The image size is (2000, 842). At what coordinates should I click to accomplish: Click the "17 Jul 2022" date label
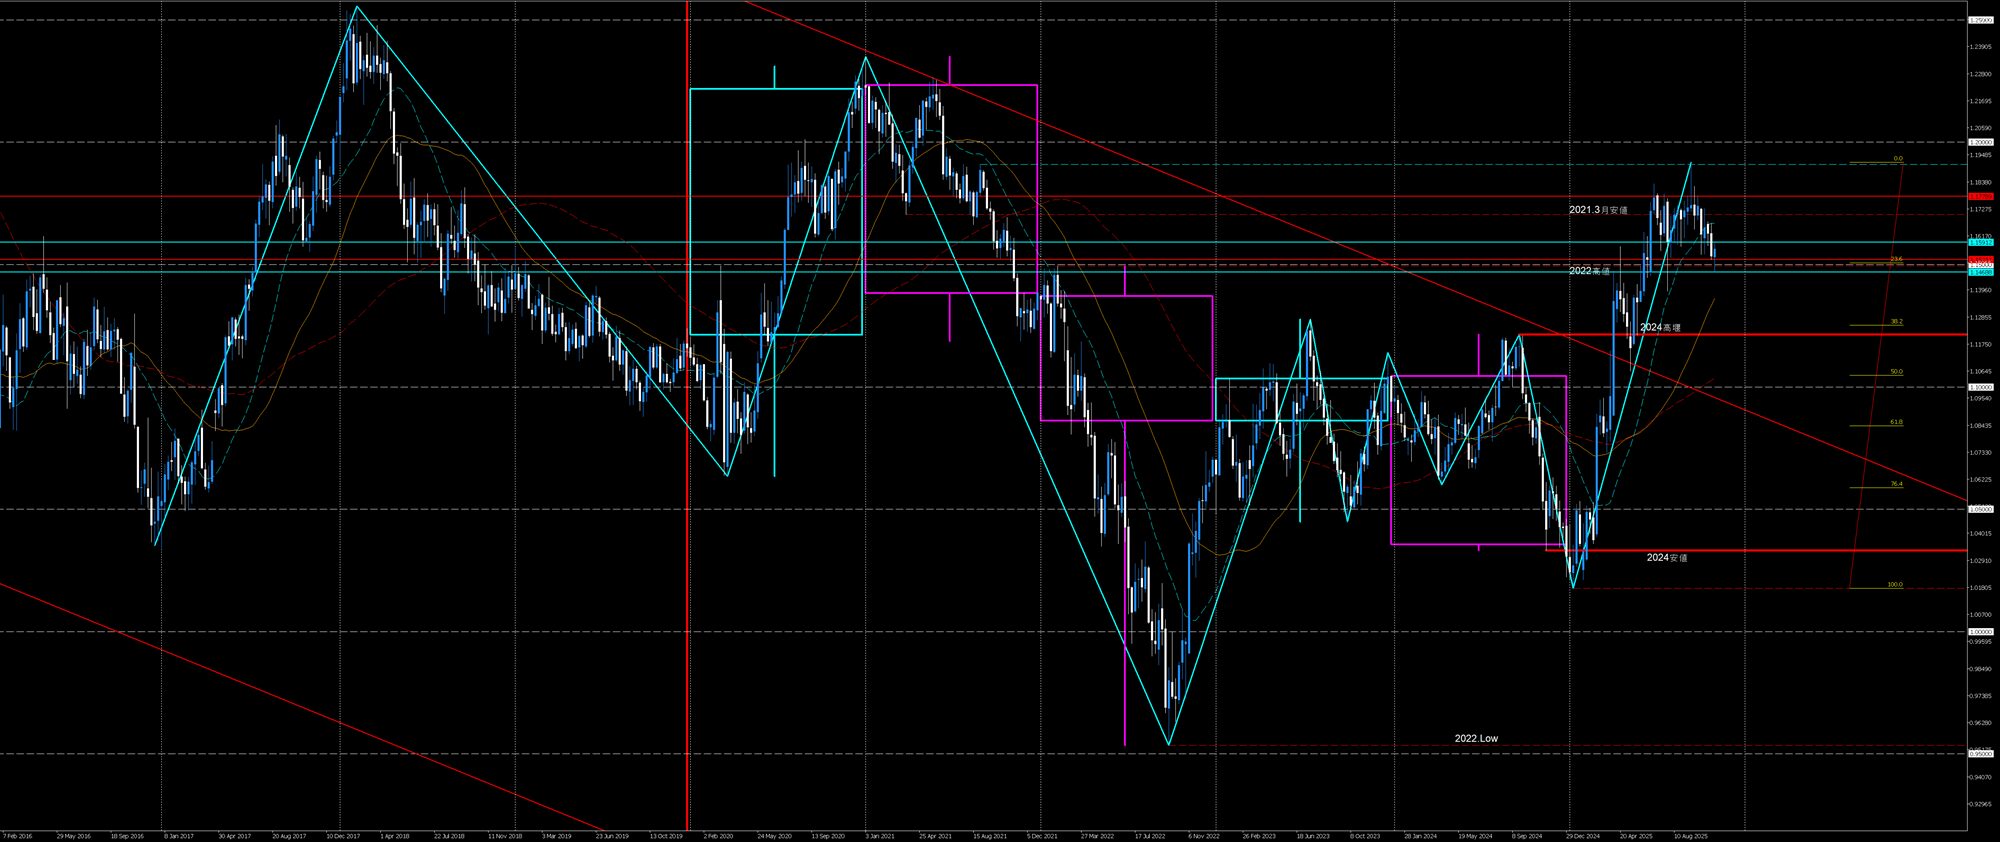(x=1151, y=835)
